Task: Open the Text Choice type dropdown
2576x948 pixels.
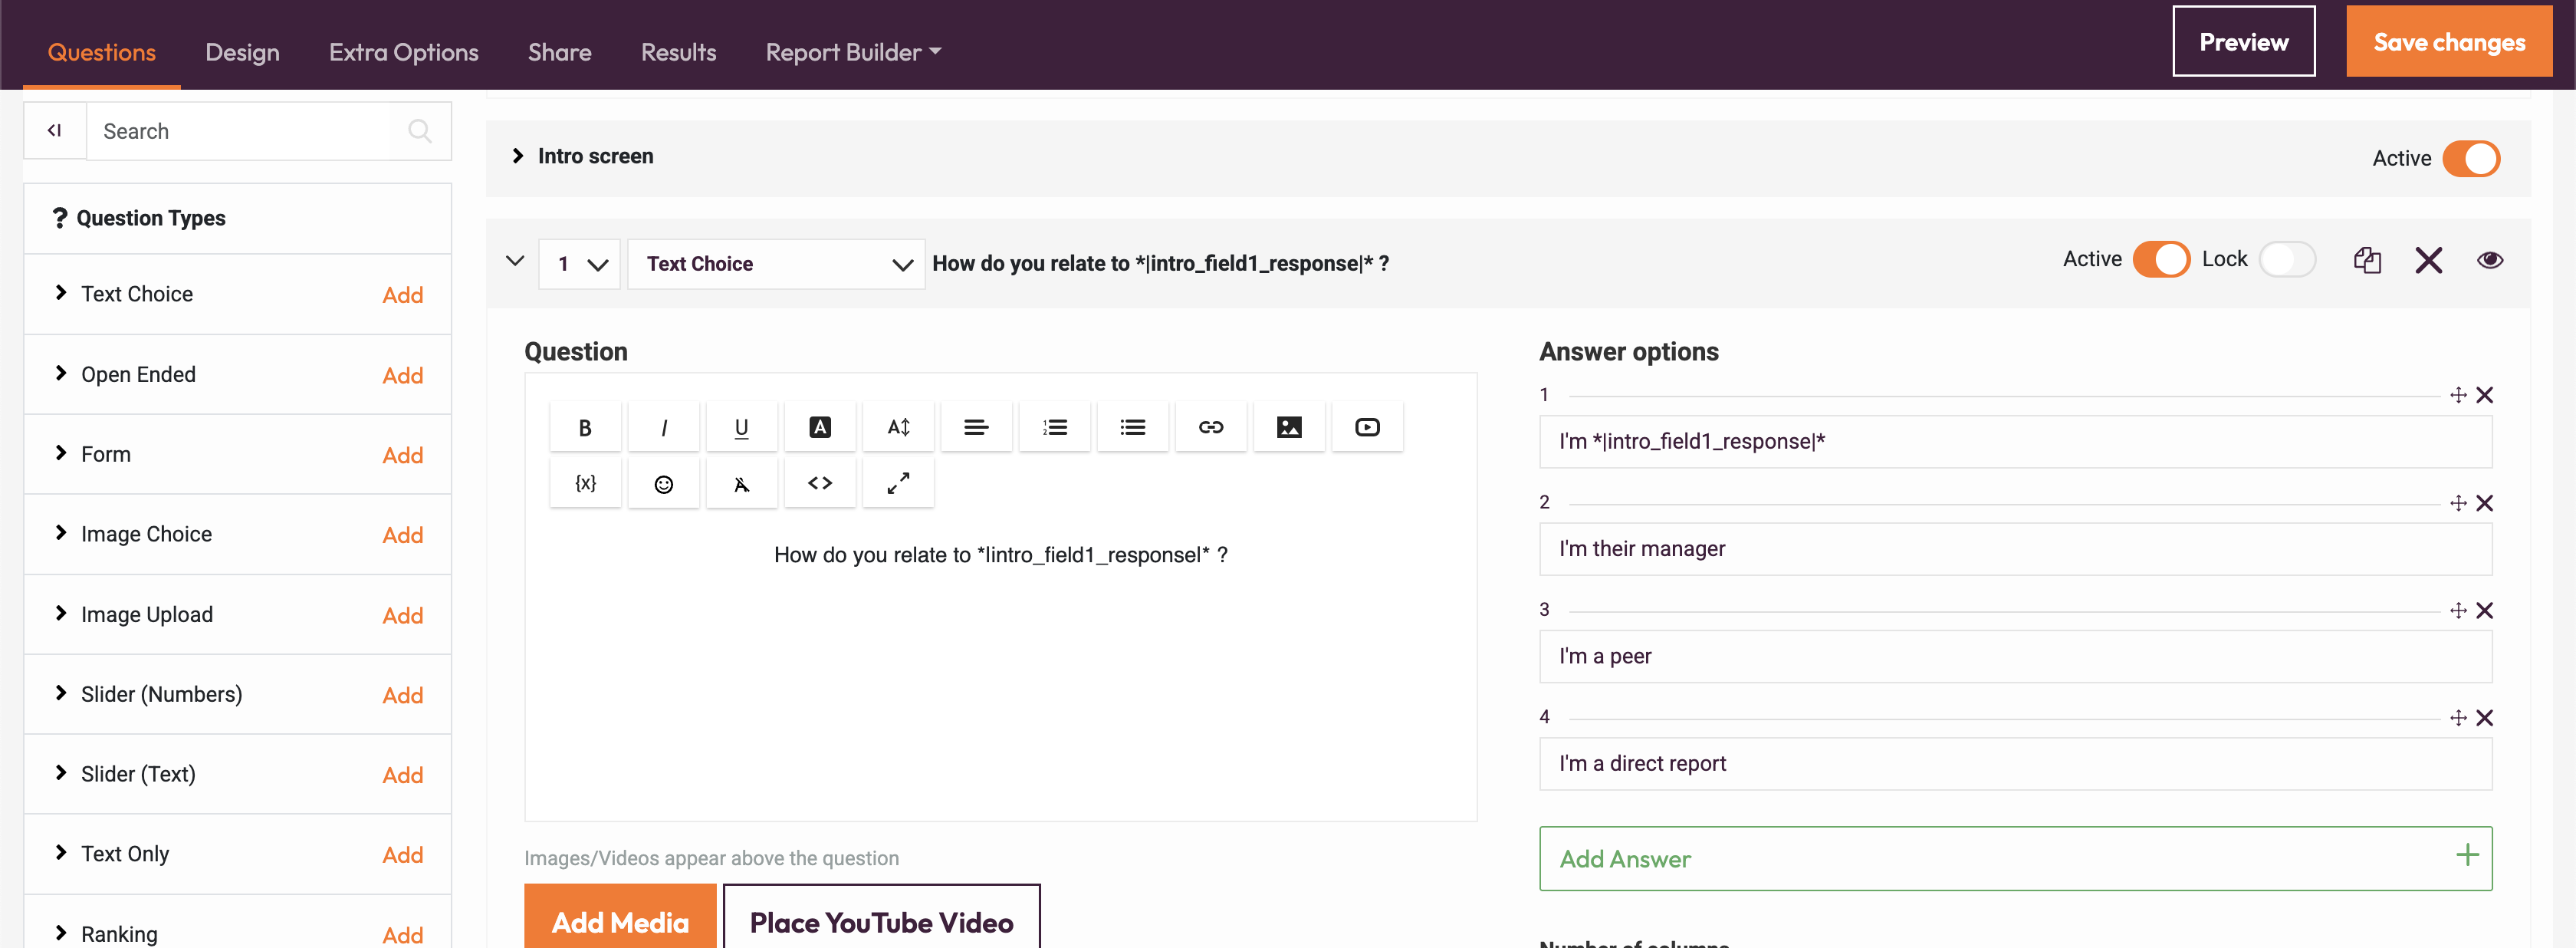Action: point(775,264)
